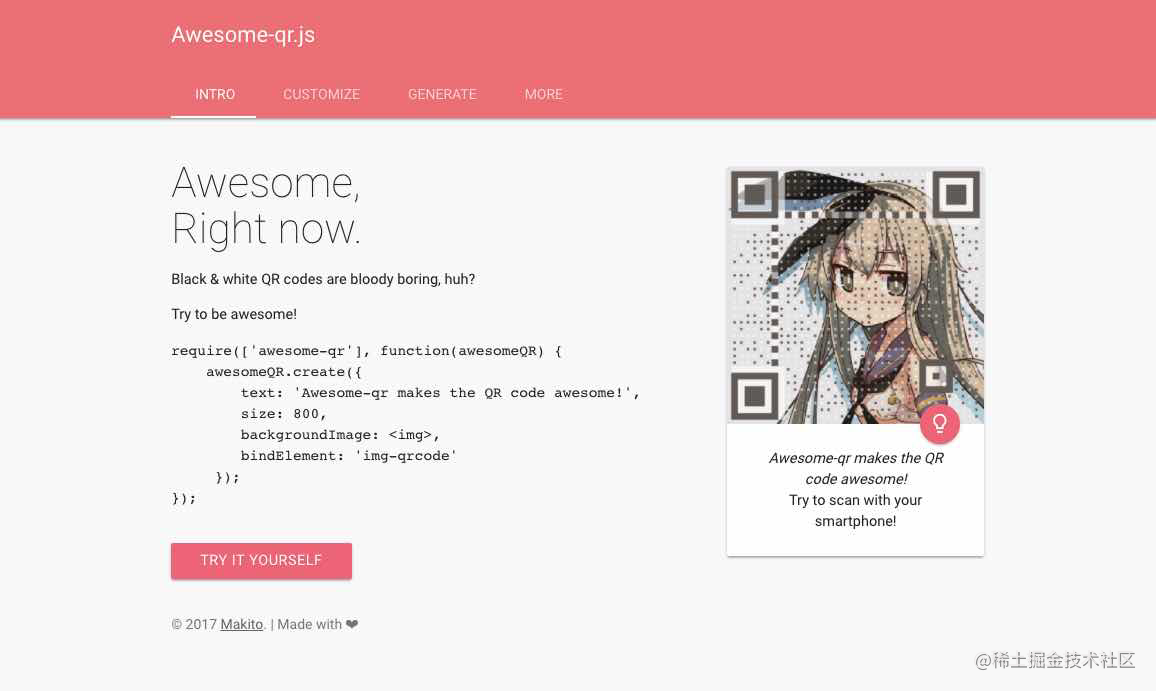Image resolution: width=1156 pixels, height=691 pixels.
Task: Click the TRY IT YOURSELF button
Action: click(261, 560)
